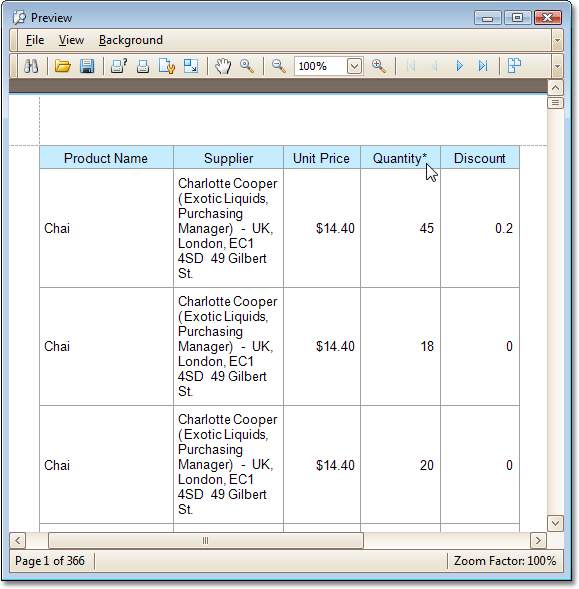Click the Scale icon in toolbar

[x=191, y=66]
